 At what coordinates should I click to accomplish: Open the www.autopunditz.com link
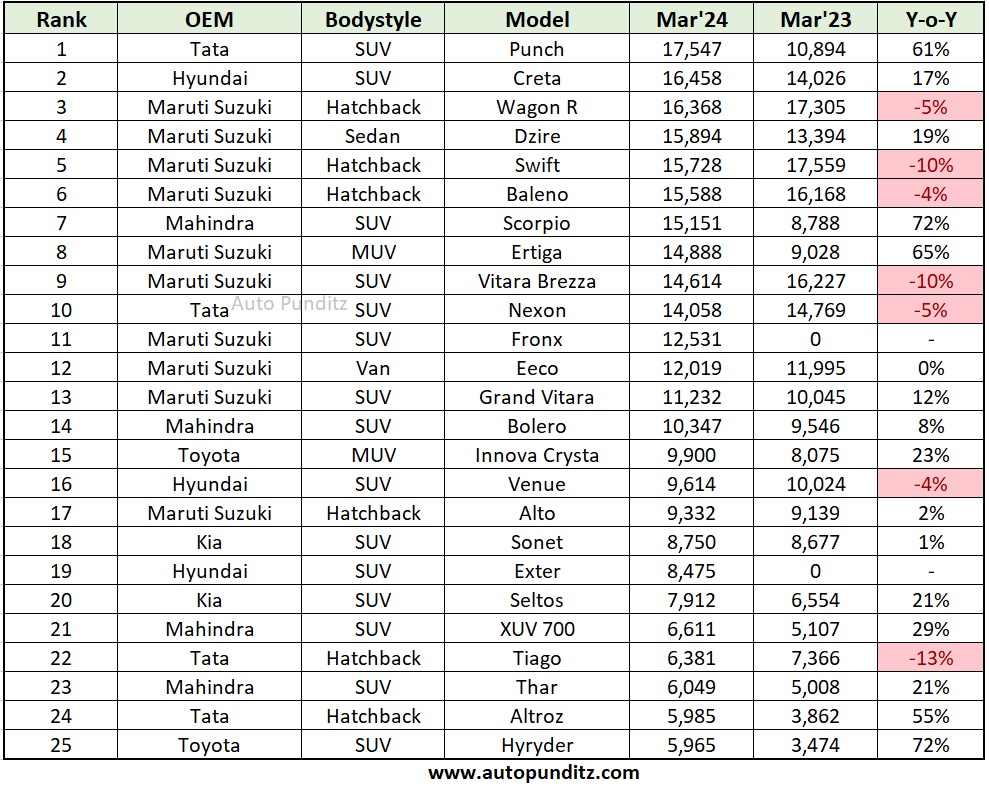click(x=534, y=772)
